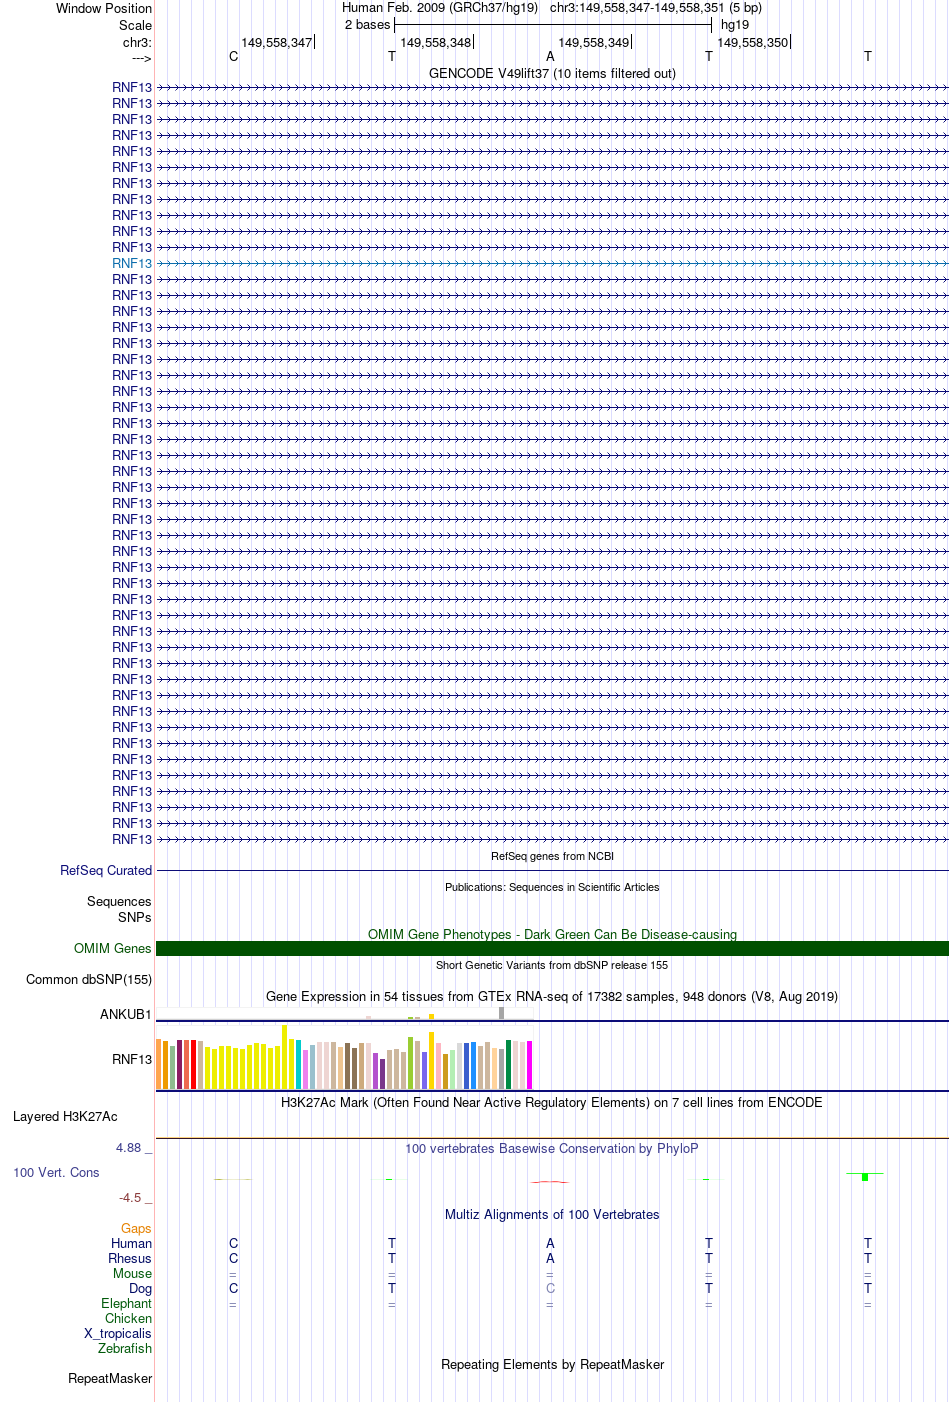Open the GTEx Gene Expression track title
Image resolution: width=950 pixels, height=1402 pixels.
click(x=552, y=996)
